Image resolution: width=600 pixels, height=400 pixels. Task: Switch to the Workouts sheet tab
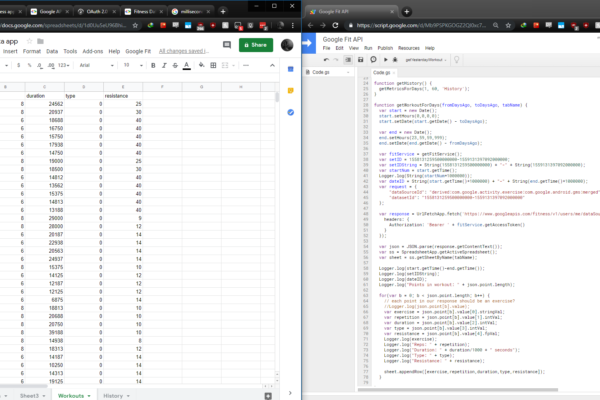pos(71,396)
